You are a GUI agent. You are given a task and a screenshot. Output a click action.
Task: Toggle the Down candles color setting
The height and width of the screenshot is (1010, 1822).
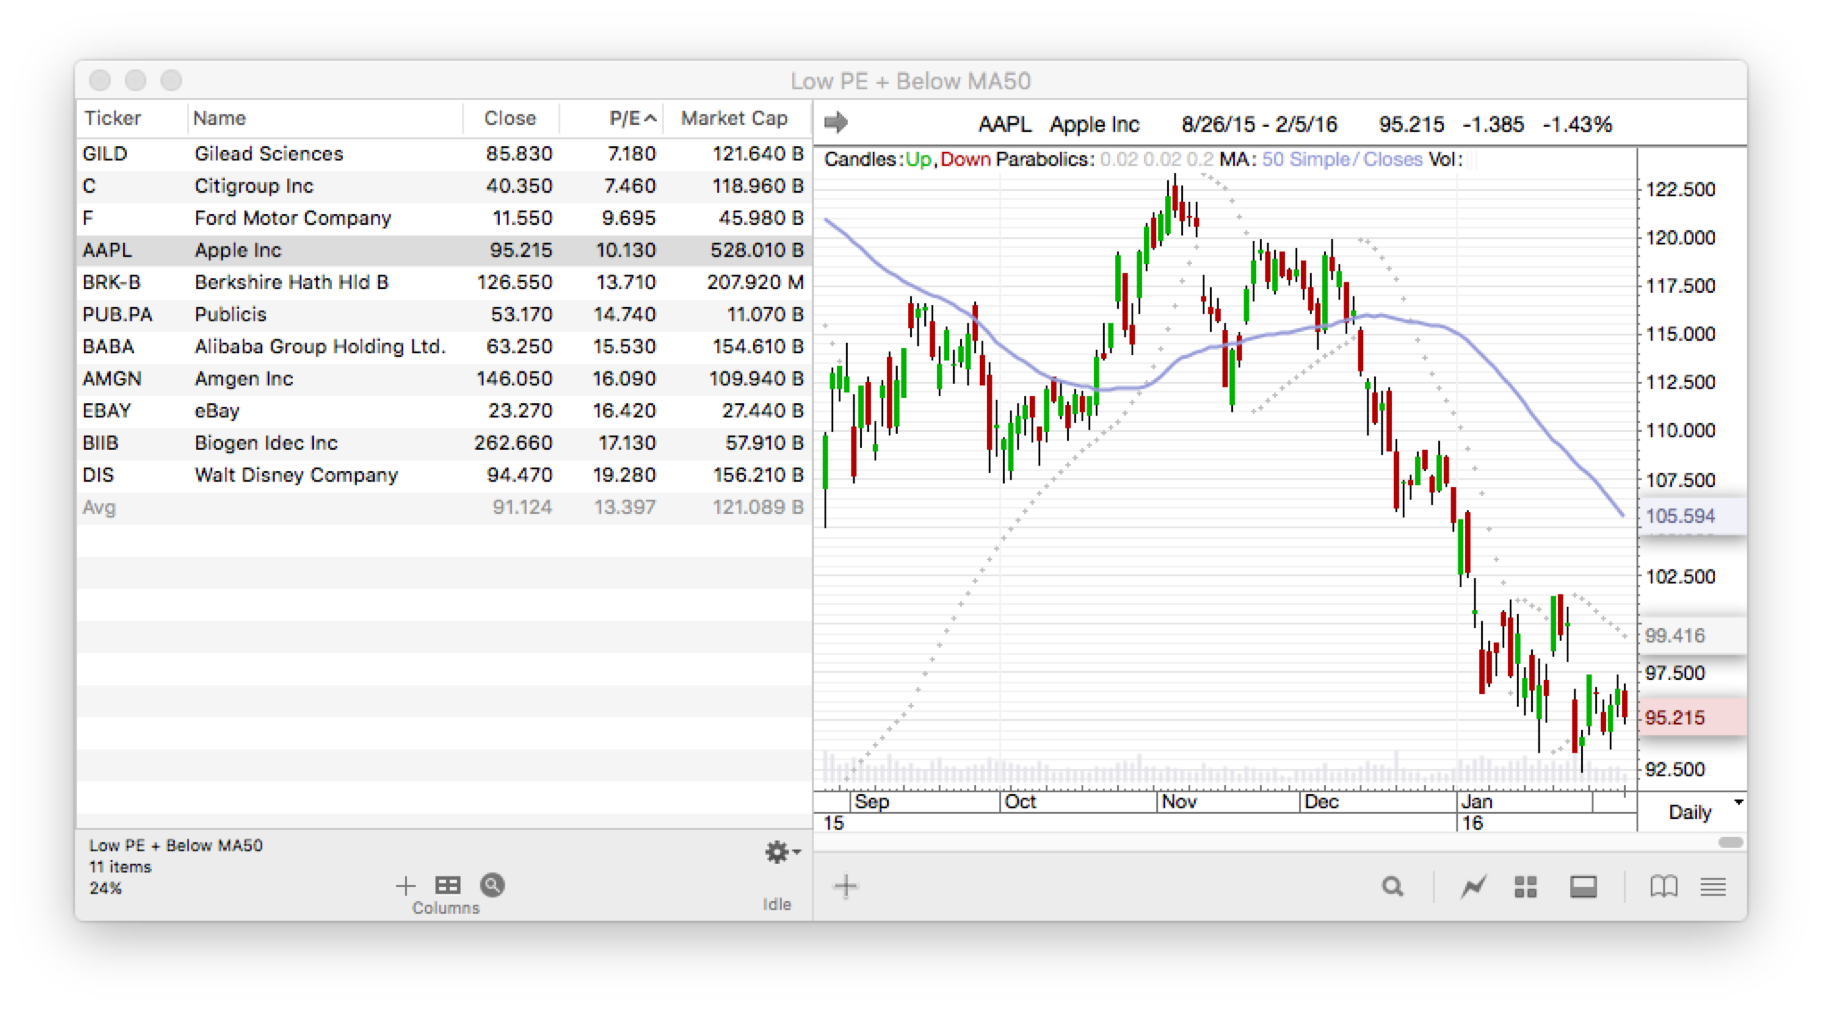(x=965, y=159)
